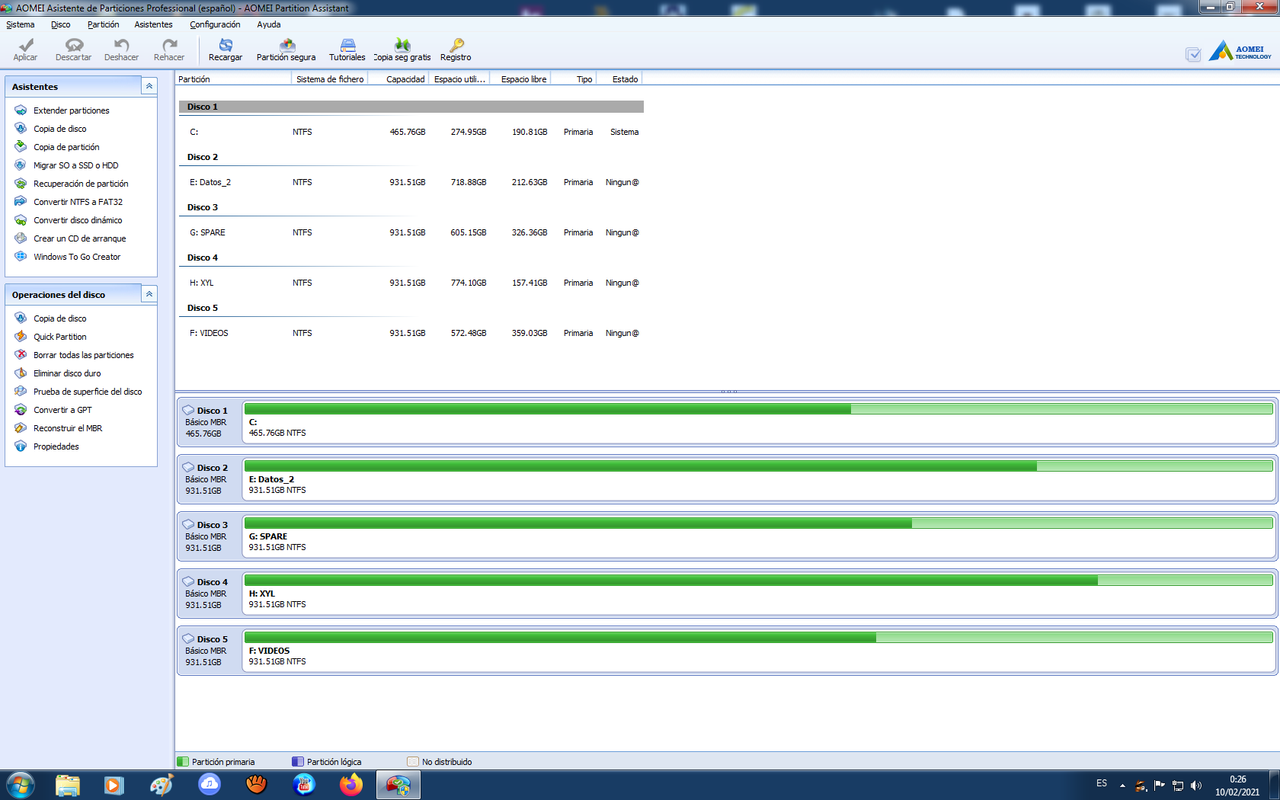Click the Rehacer toolbar icon
The image size is (1280, 800).
[169, 45]
